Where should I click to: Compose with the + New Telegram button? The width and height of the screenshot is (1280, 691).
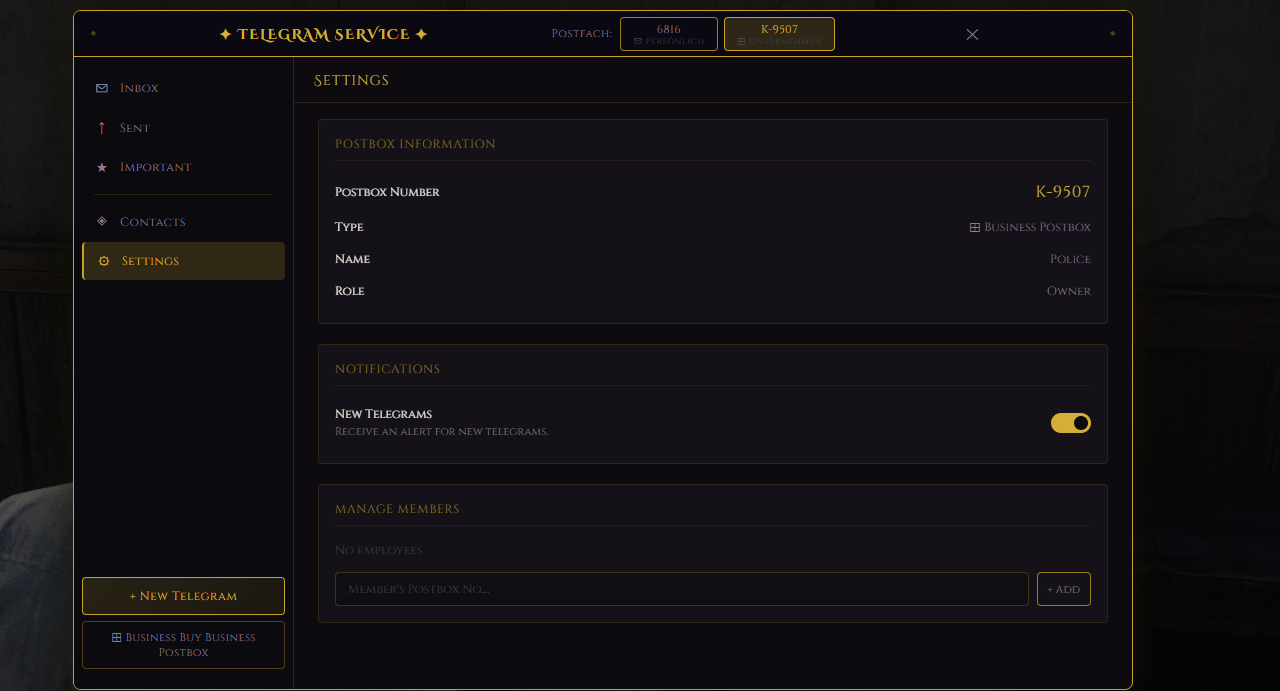(x=183, y=596)
